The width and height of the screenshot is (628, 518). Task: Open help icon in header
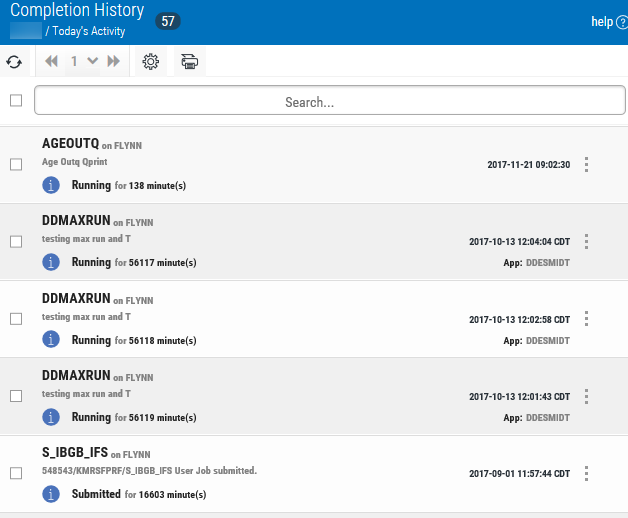(x=622, y=22)
